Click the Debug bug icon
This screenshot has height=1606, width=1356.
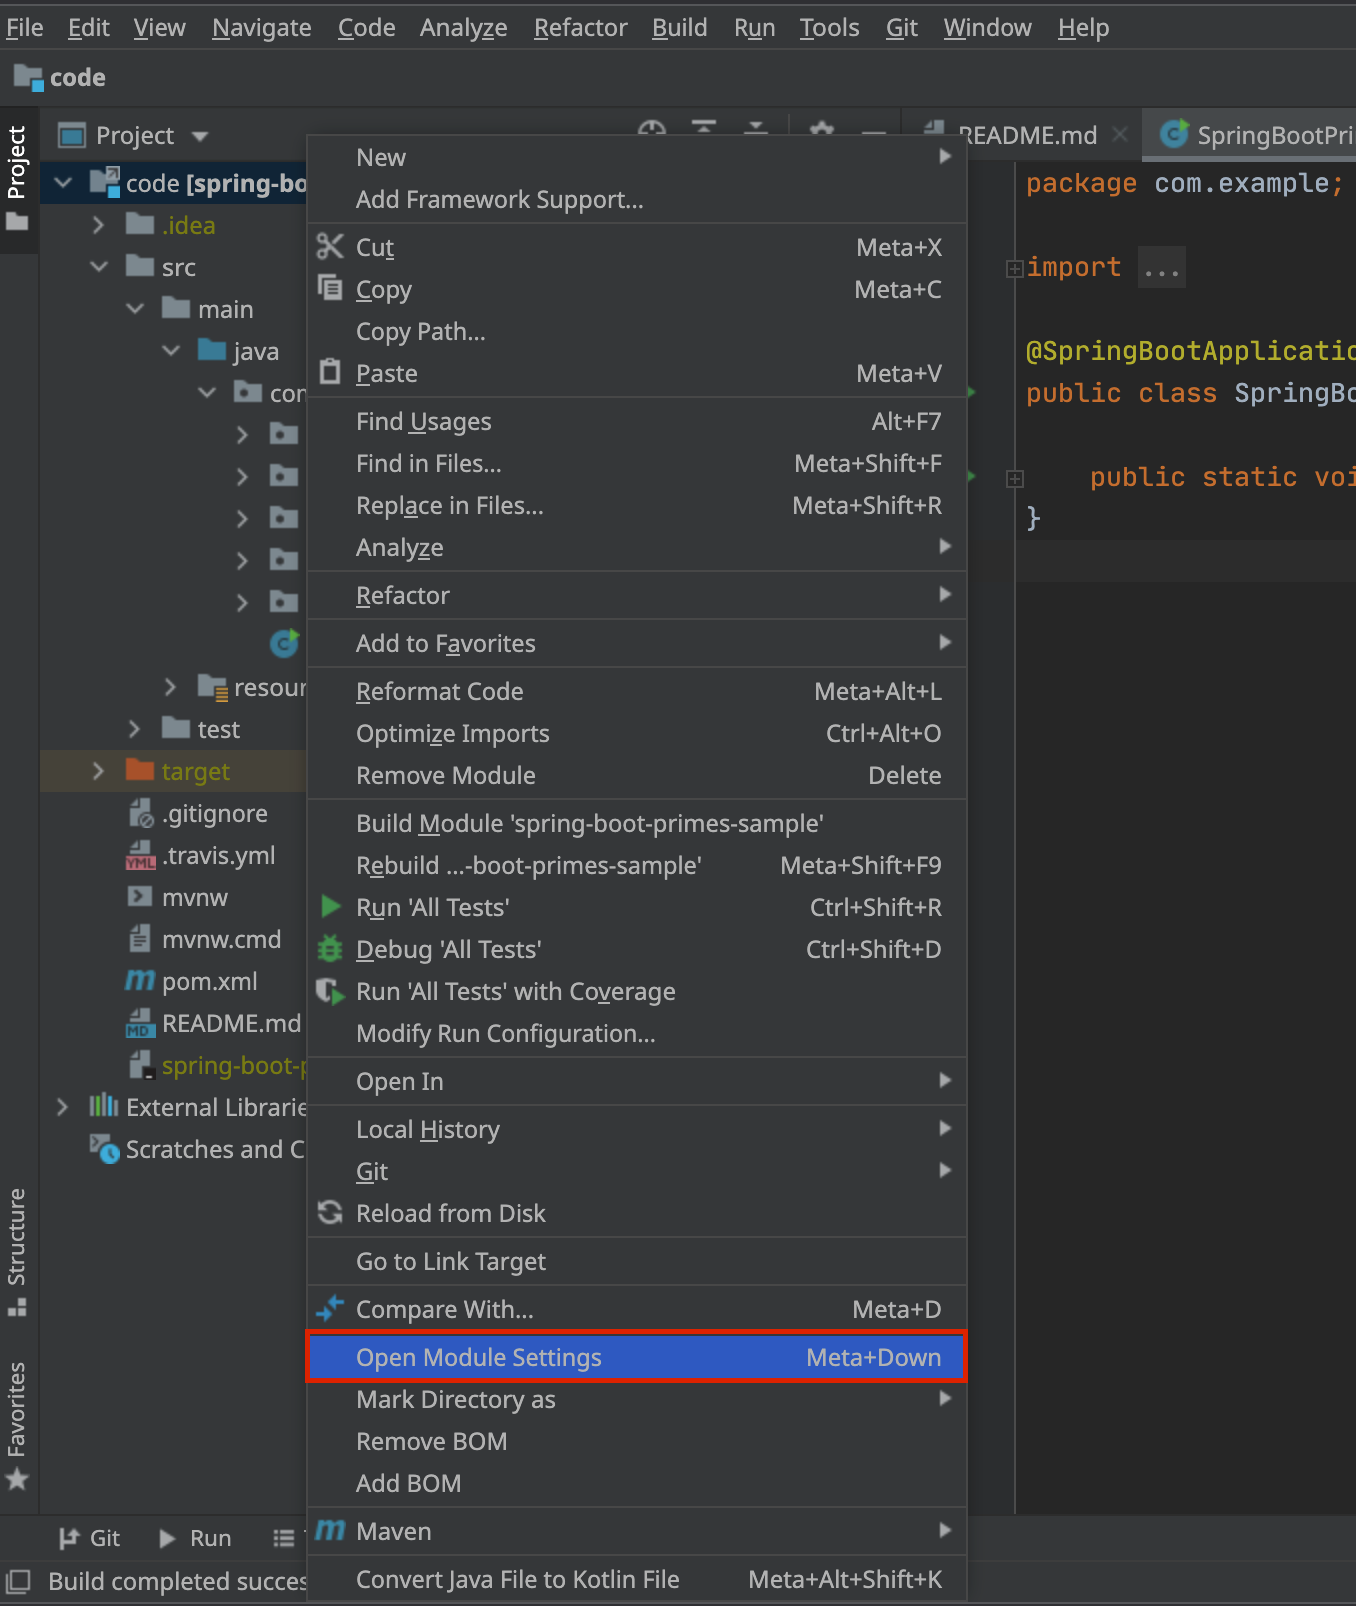[330, 948]
